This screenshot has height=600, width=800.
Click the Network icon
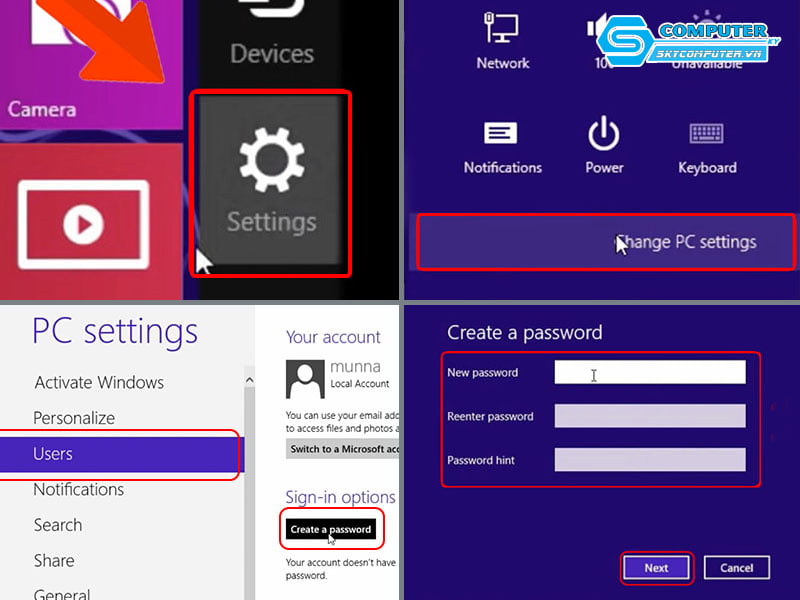502,42
